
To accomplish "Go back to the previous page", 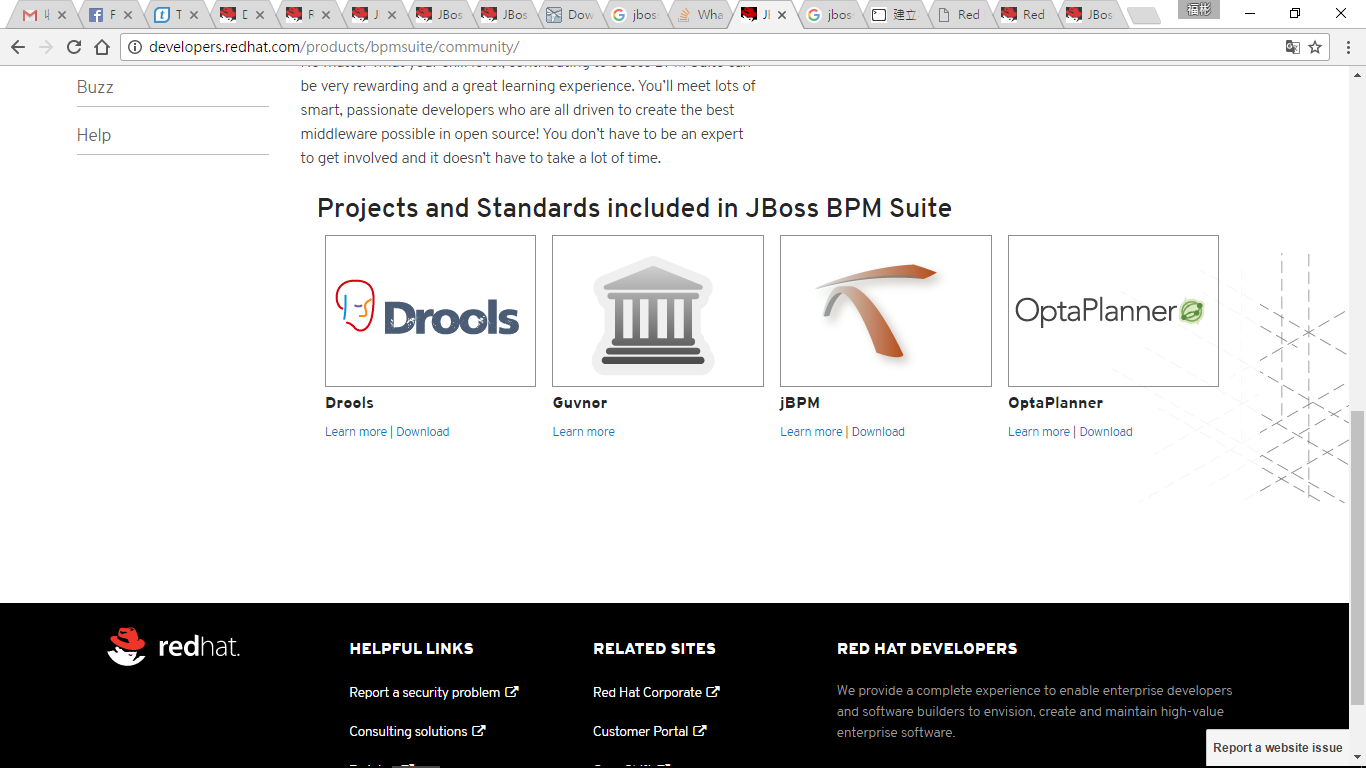I will 18,47.
